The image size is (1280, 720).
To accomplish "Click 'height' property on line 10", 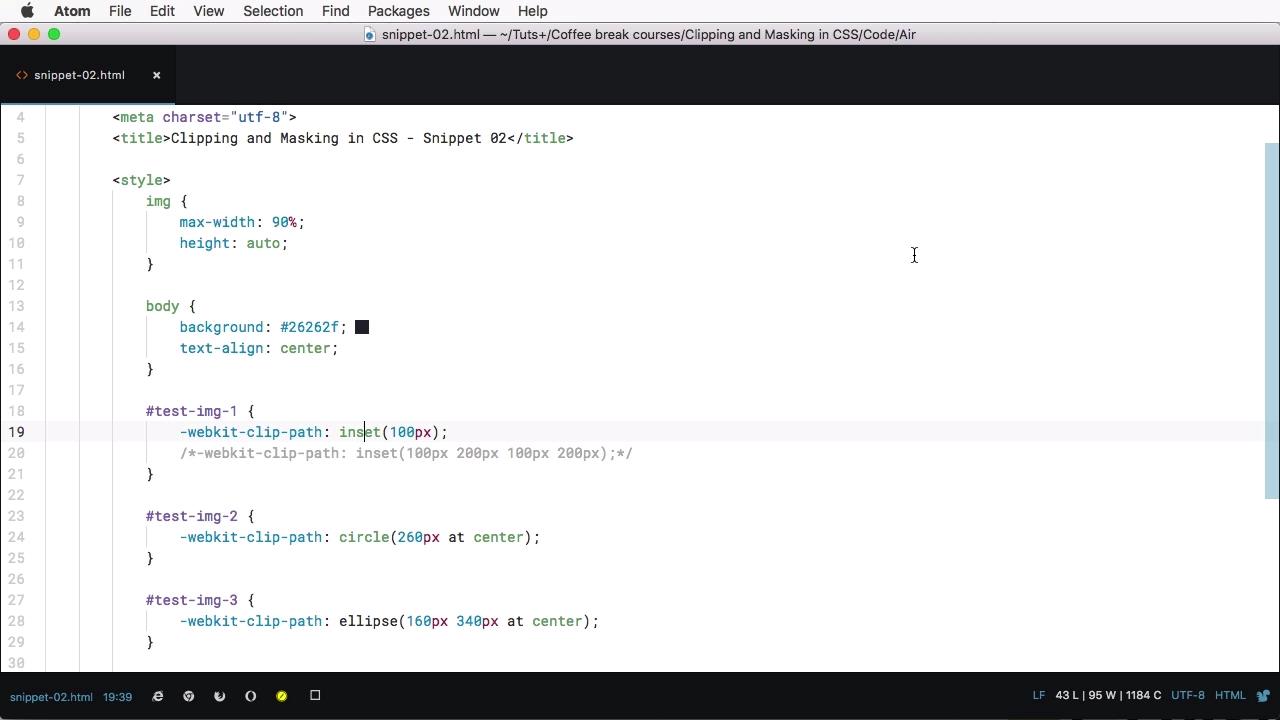I will [205, 243].
